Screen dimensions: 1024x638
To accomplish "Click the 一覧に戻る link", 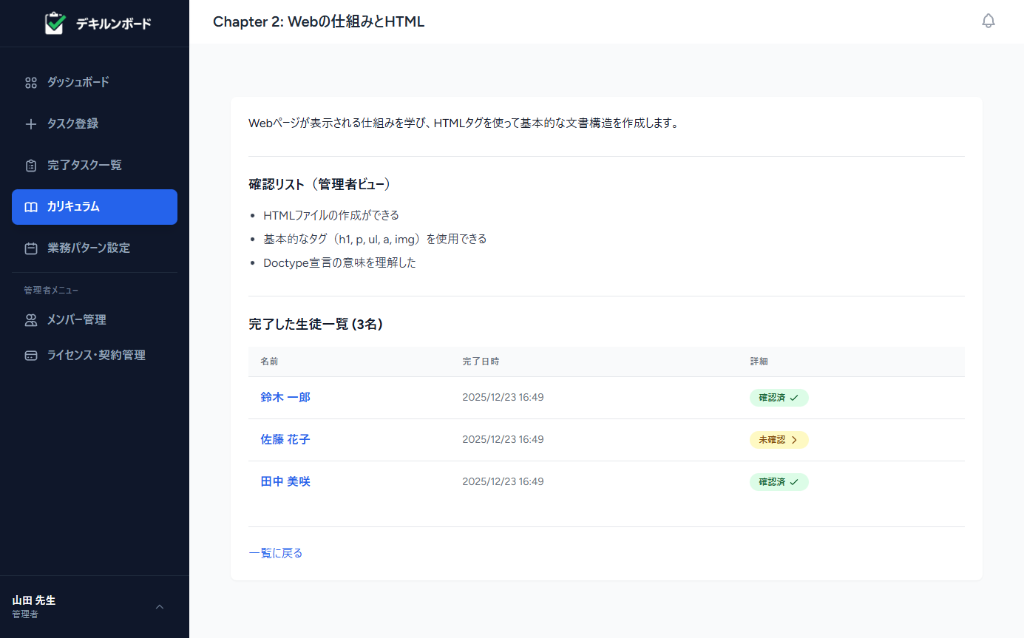I will (x=274, y=551).
